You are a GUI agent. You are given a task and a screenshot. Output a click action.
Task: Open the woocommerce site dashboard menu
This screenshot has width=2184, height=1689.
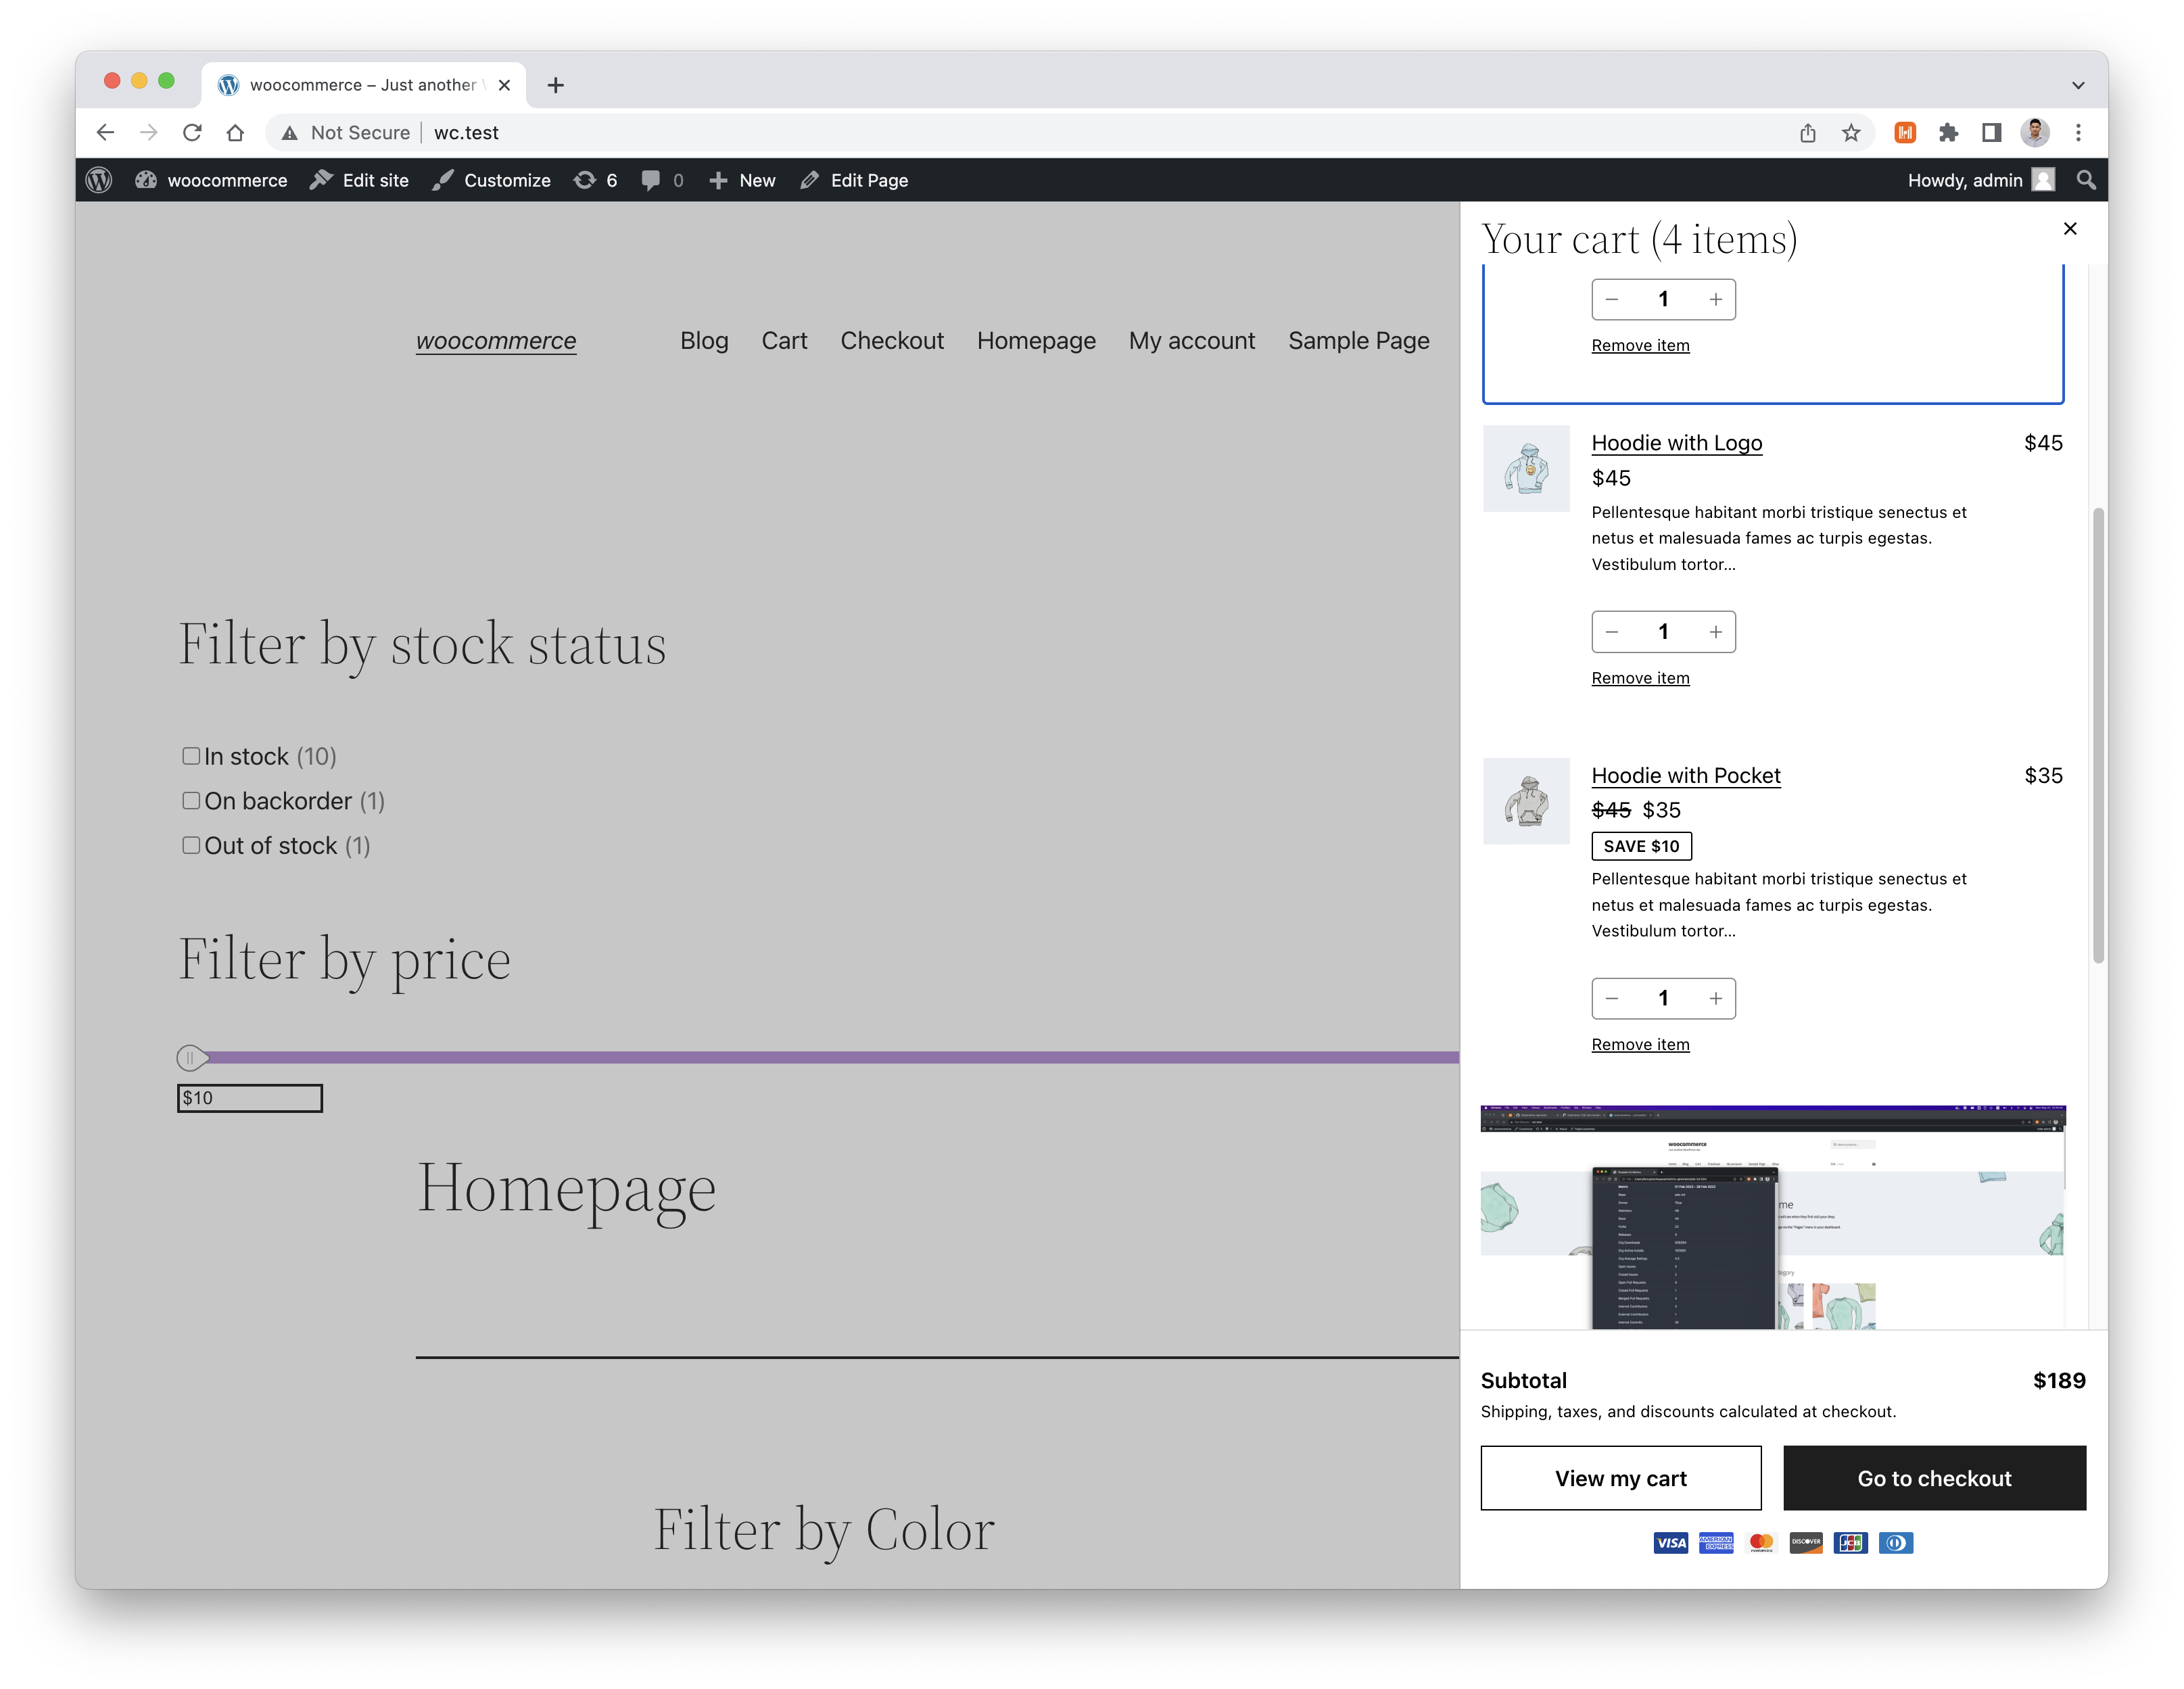(x=211, y=180)
